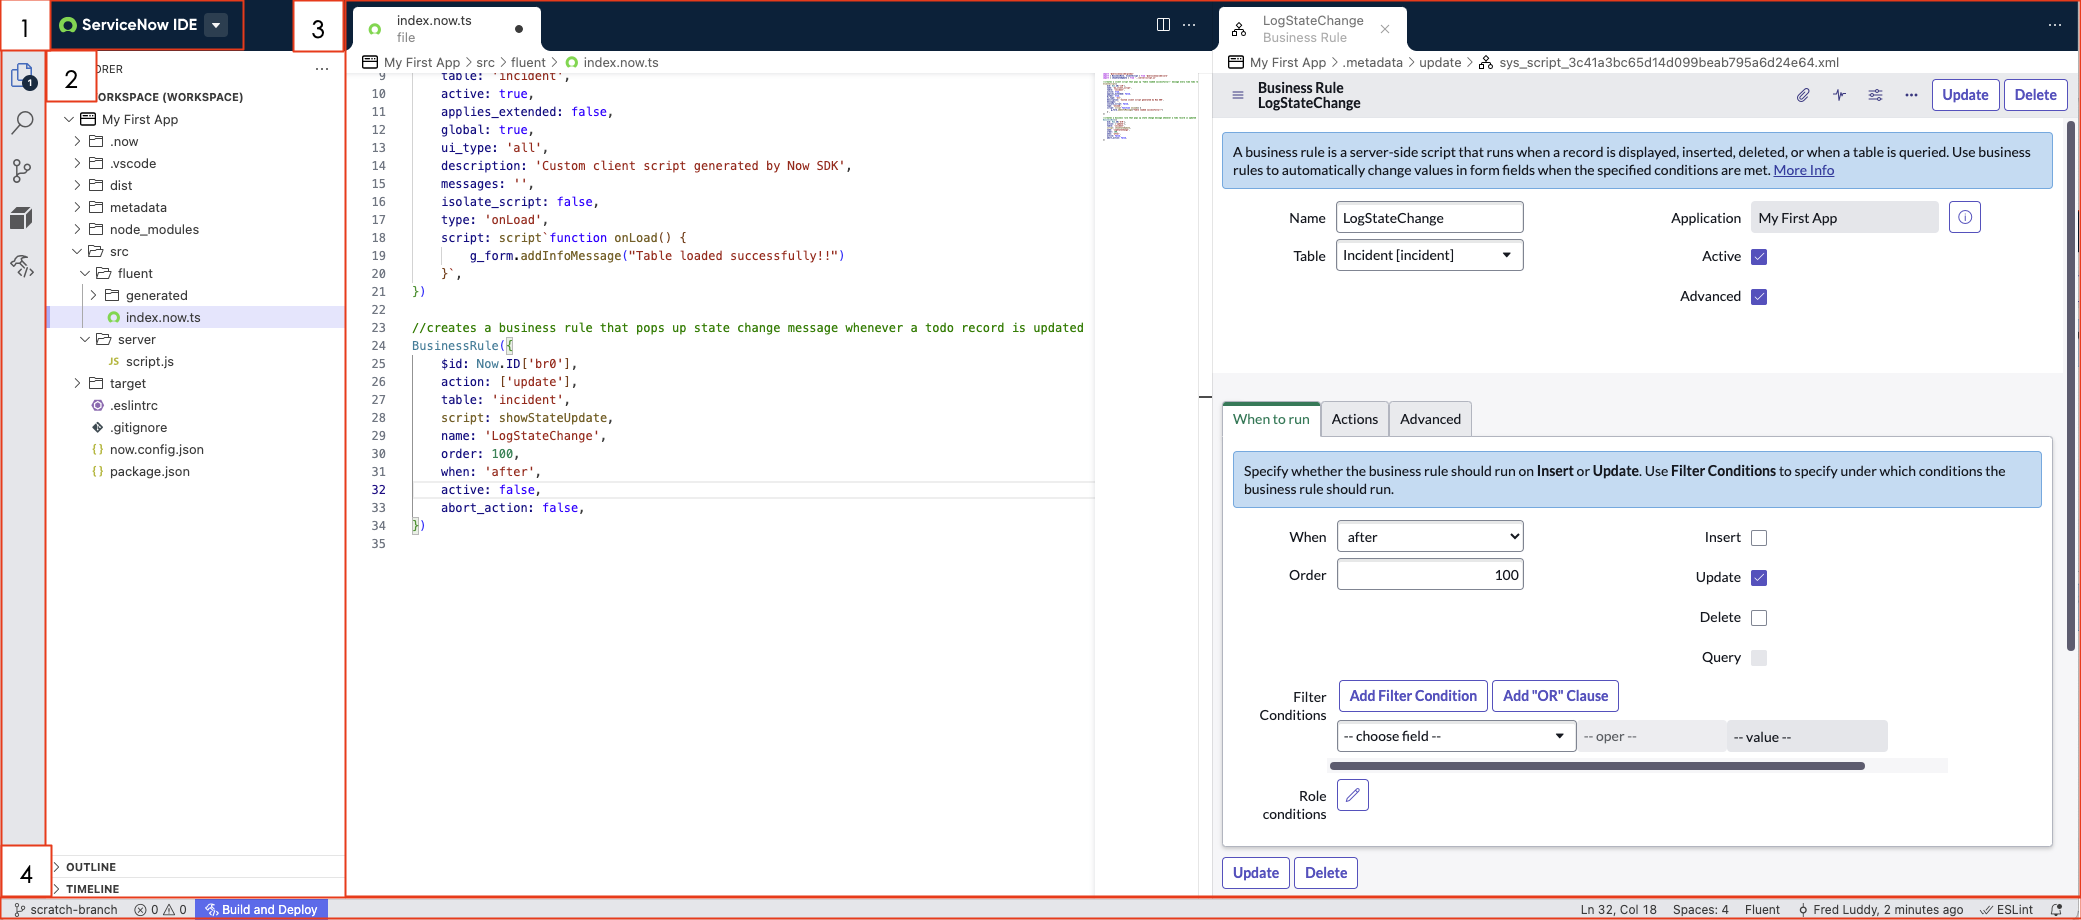Image resolution: width=2081 pixels, height=920 pixels.
Task: Close the LogStateChange tab
Action: 1385,29
